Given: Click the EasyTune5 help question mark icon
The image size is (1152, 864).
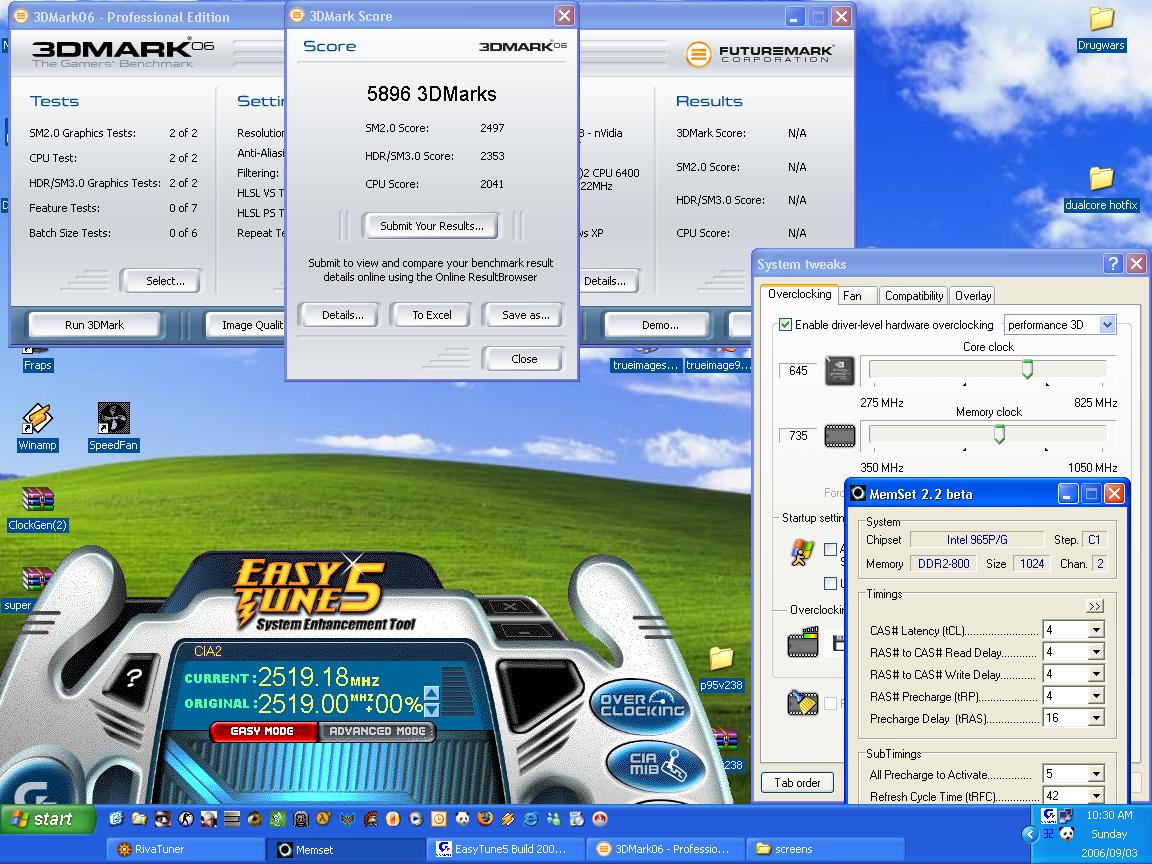Looking at the screenshot, I should click(x=133, y=679).
